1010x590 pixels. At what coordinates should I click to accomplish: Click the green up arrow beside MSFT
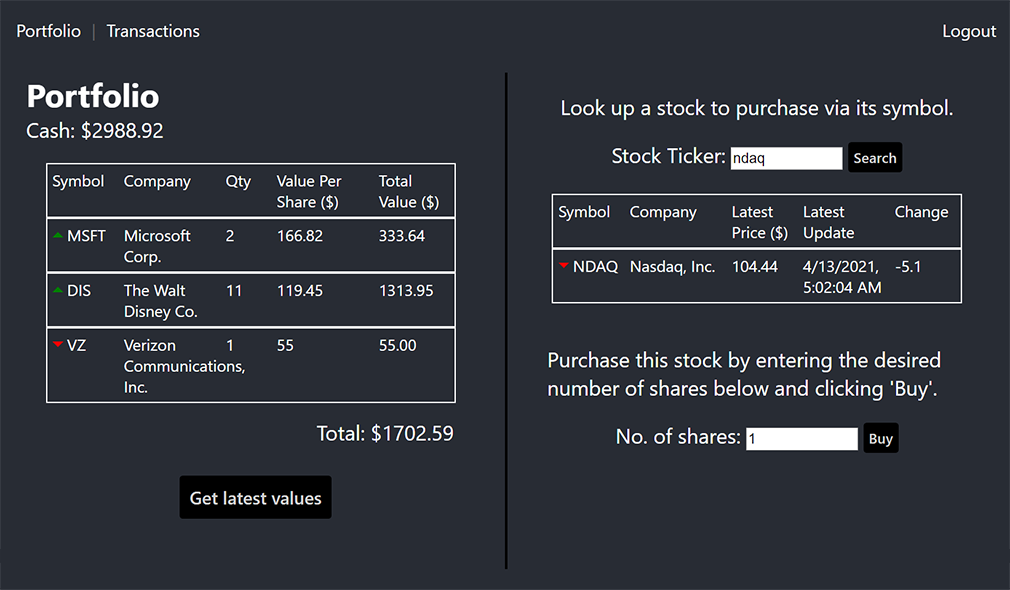tap(58, 235)
